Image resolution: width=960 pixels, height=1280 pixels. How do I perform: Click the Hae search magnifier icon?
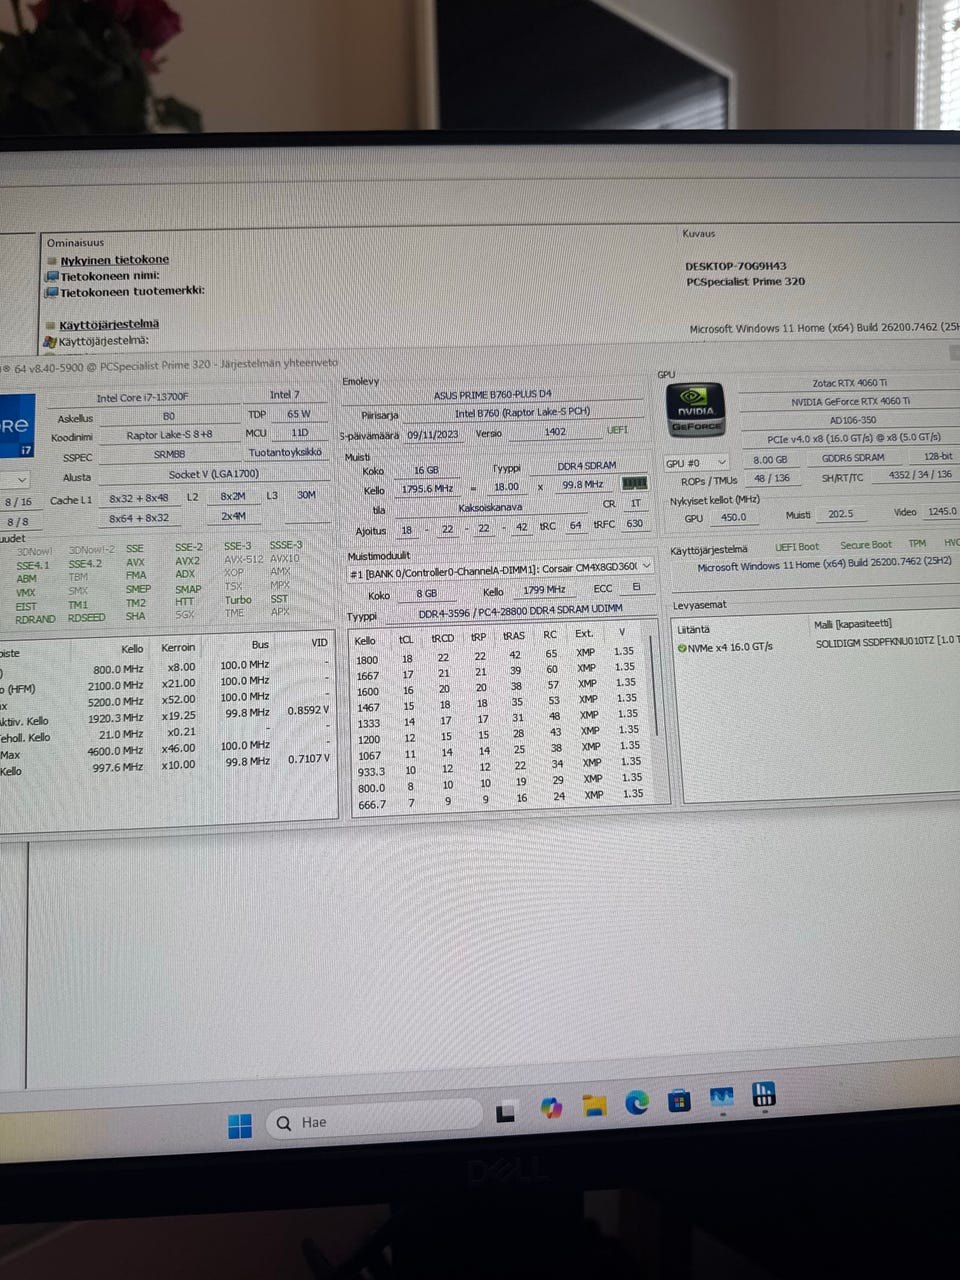[x=284, y=1123]
